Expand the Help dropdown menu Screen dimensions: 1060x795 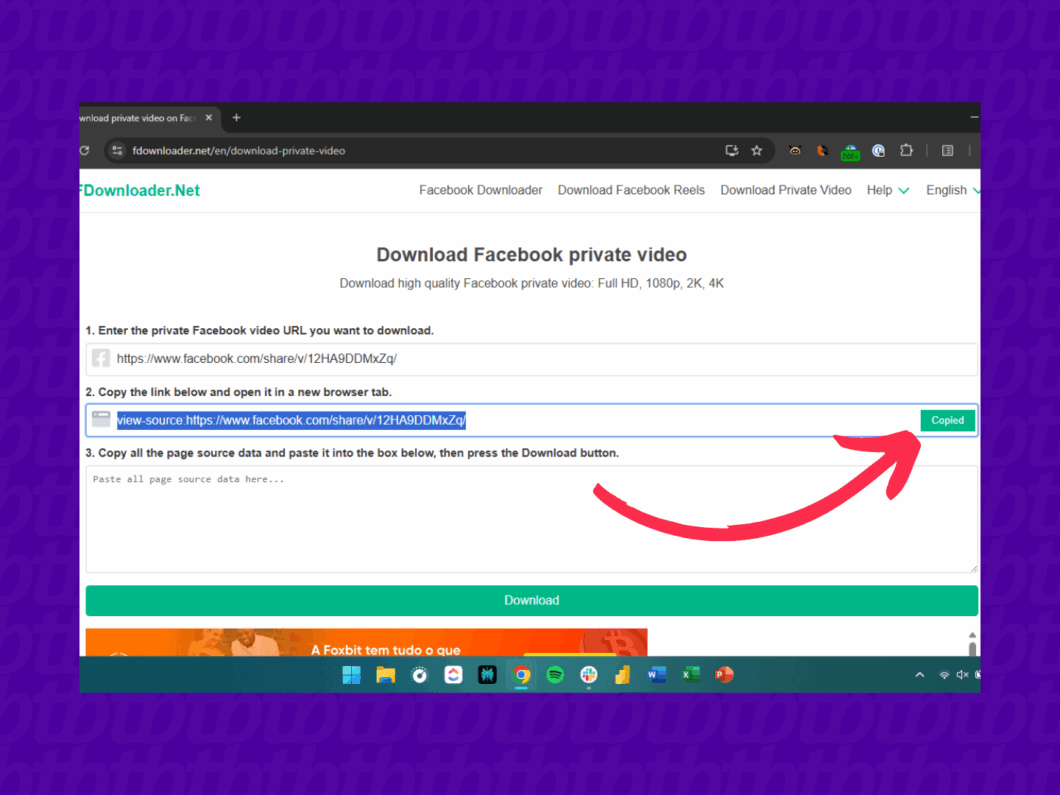888,191
